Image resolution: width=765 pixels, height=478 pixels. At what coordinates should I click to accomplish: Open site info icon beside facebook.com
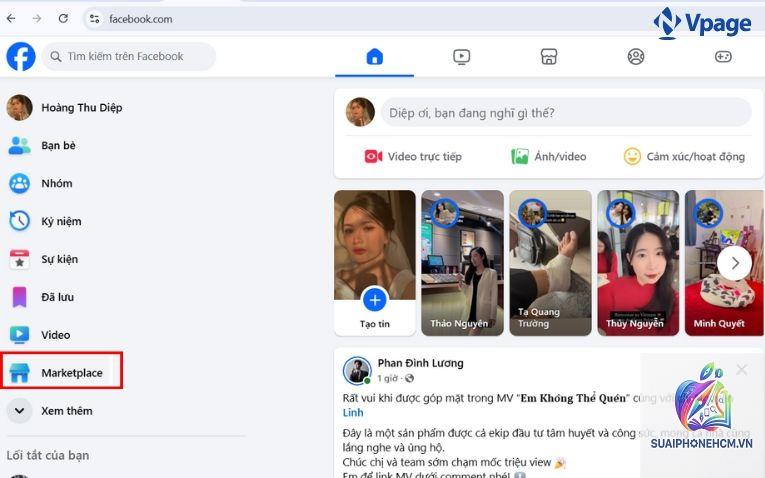(x=94, y=19)
